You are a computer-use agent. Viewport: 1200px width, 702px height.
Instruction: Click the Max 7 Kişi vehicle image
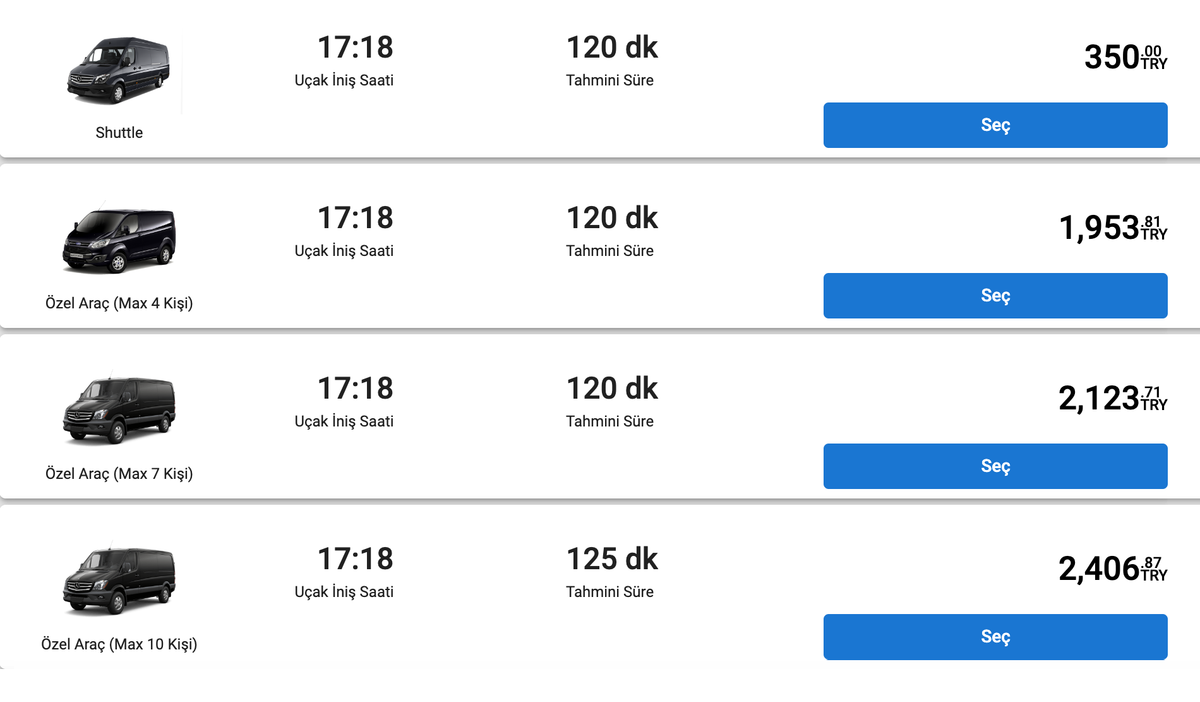pyautogui.click(x=119, y=411)
